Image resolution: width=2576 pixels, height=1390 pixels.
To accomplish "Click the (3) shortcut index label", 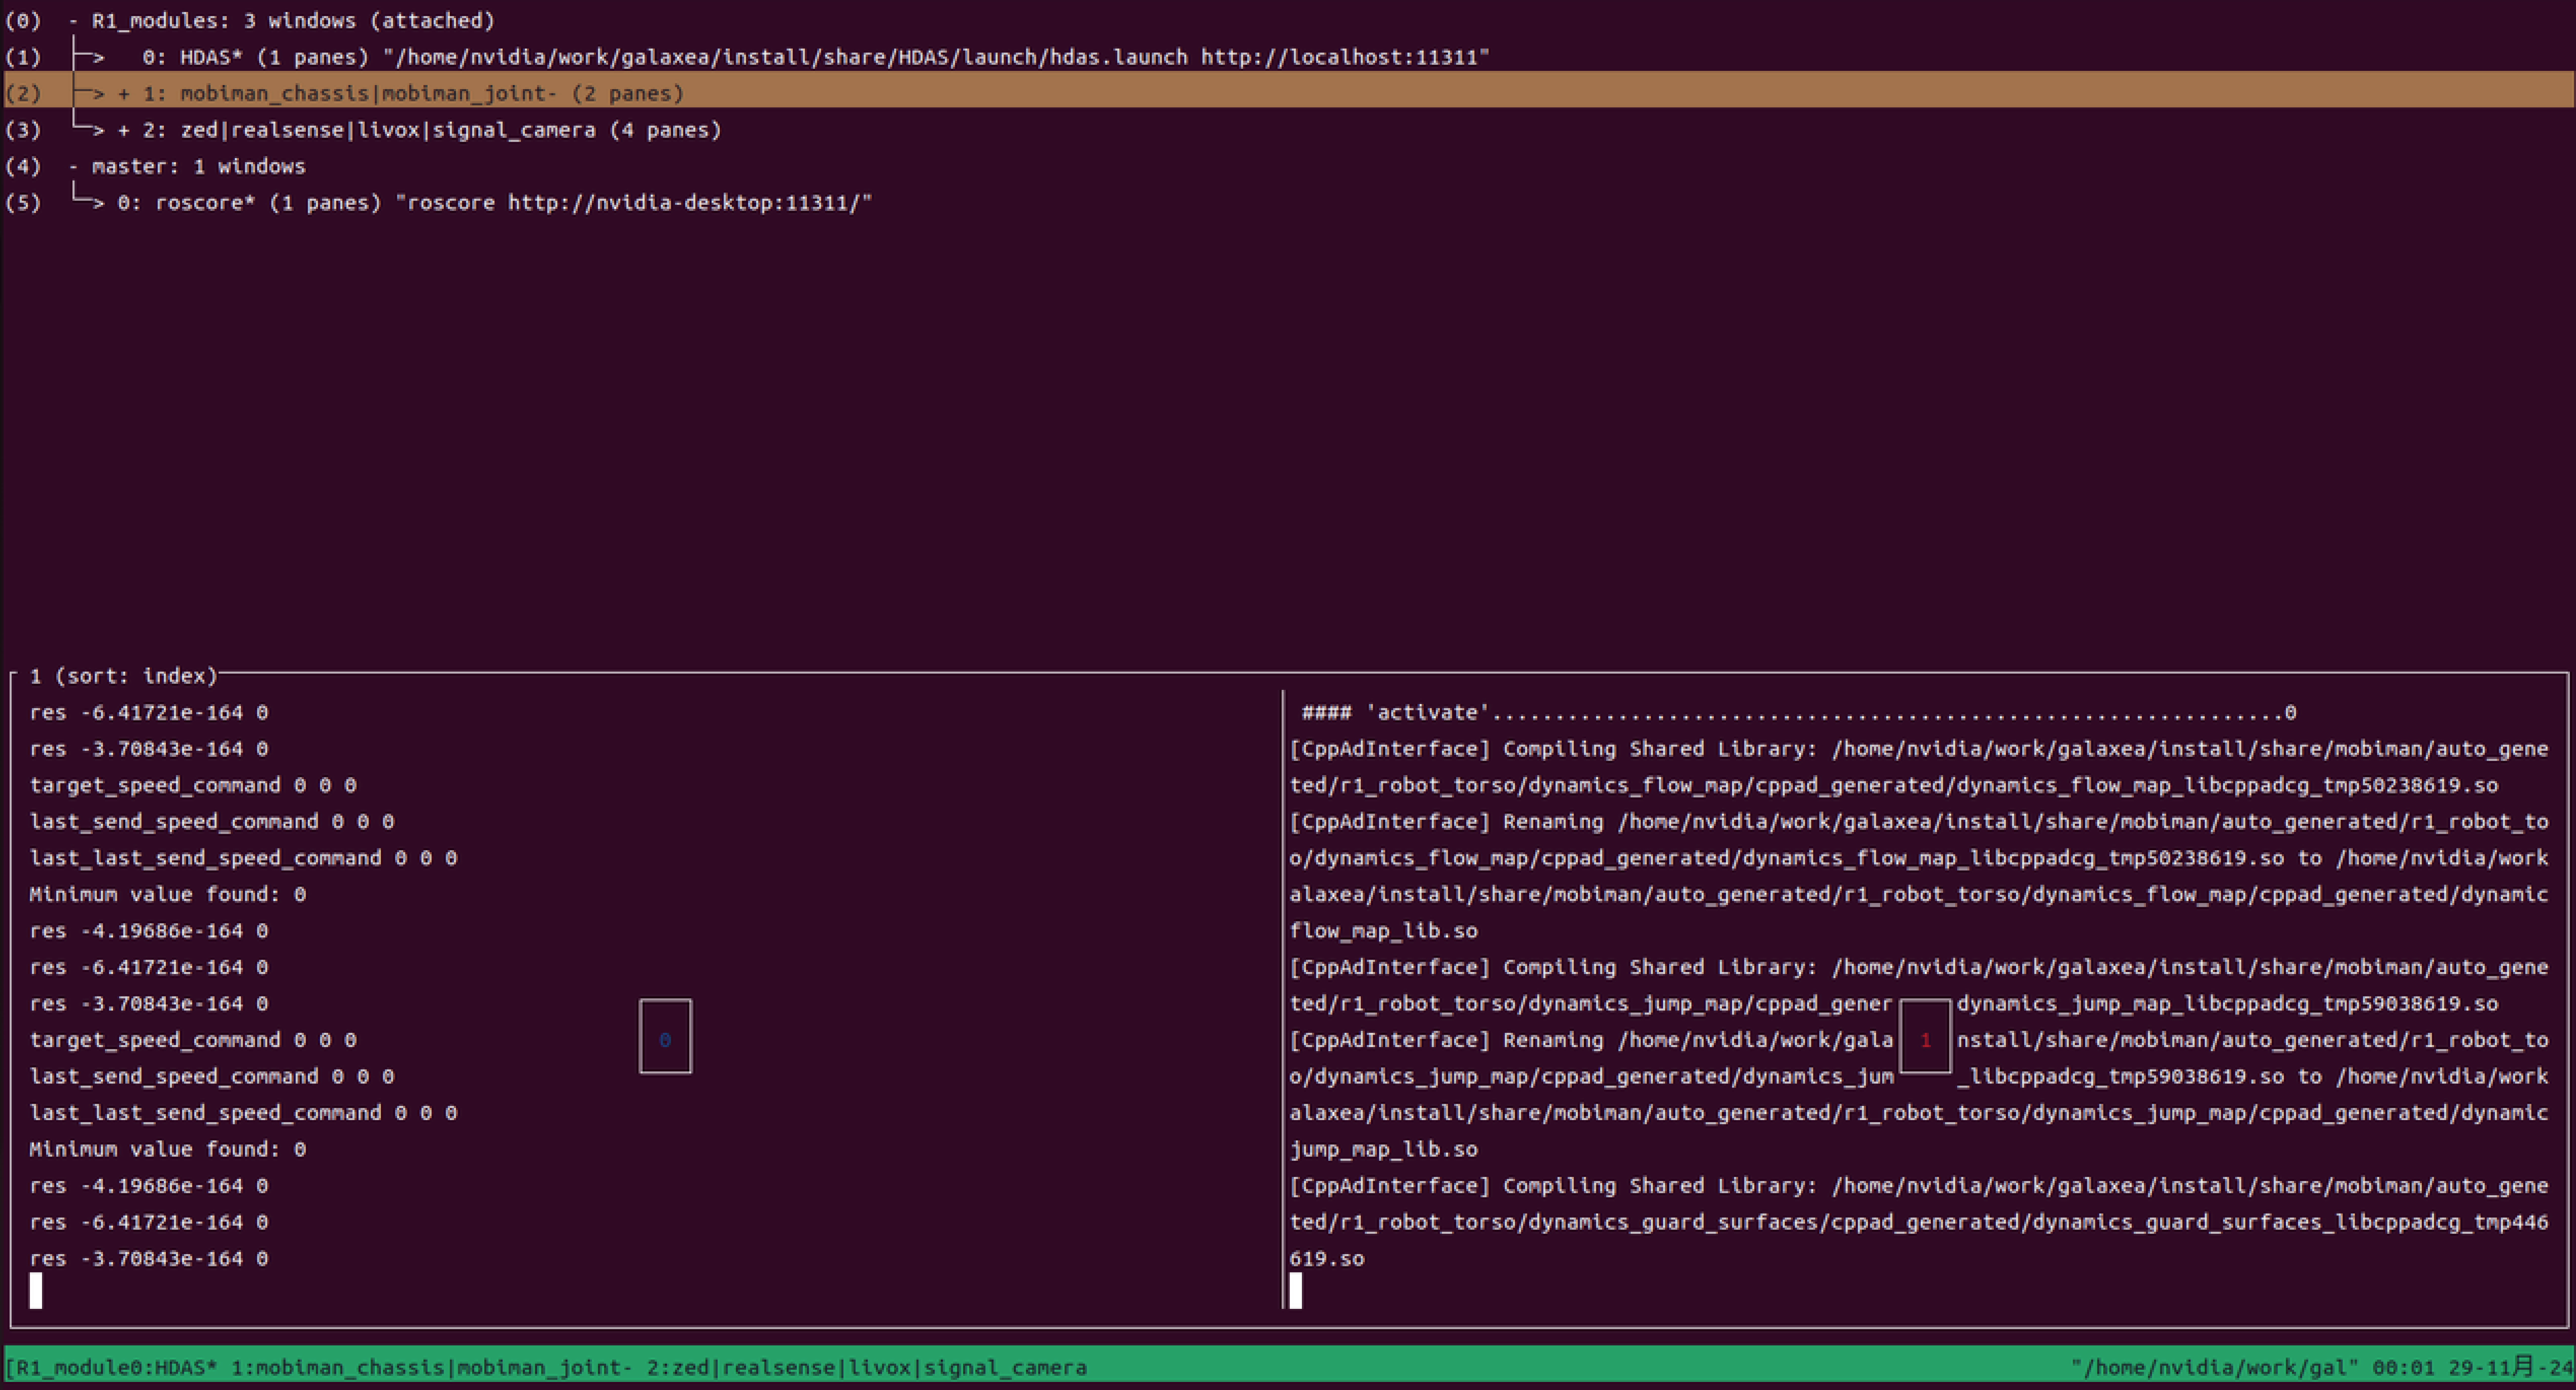I will point(23,130).
